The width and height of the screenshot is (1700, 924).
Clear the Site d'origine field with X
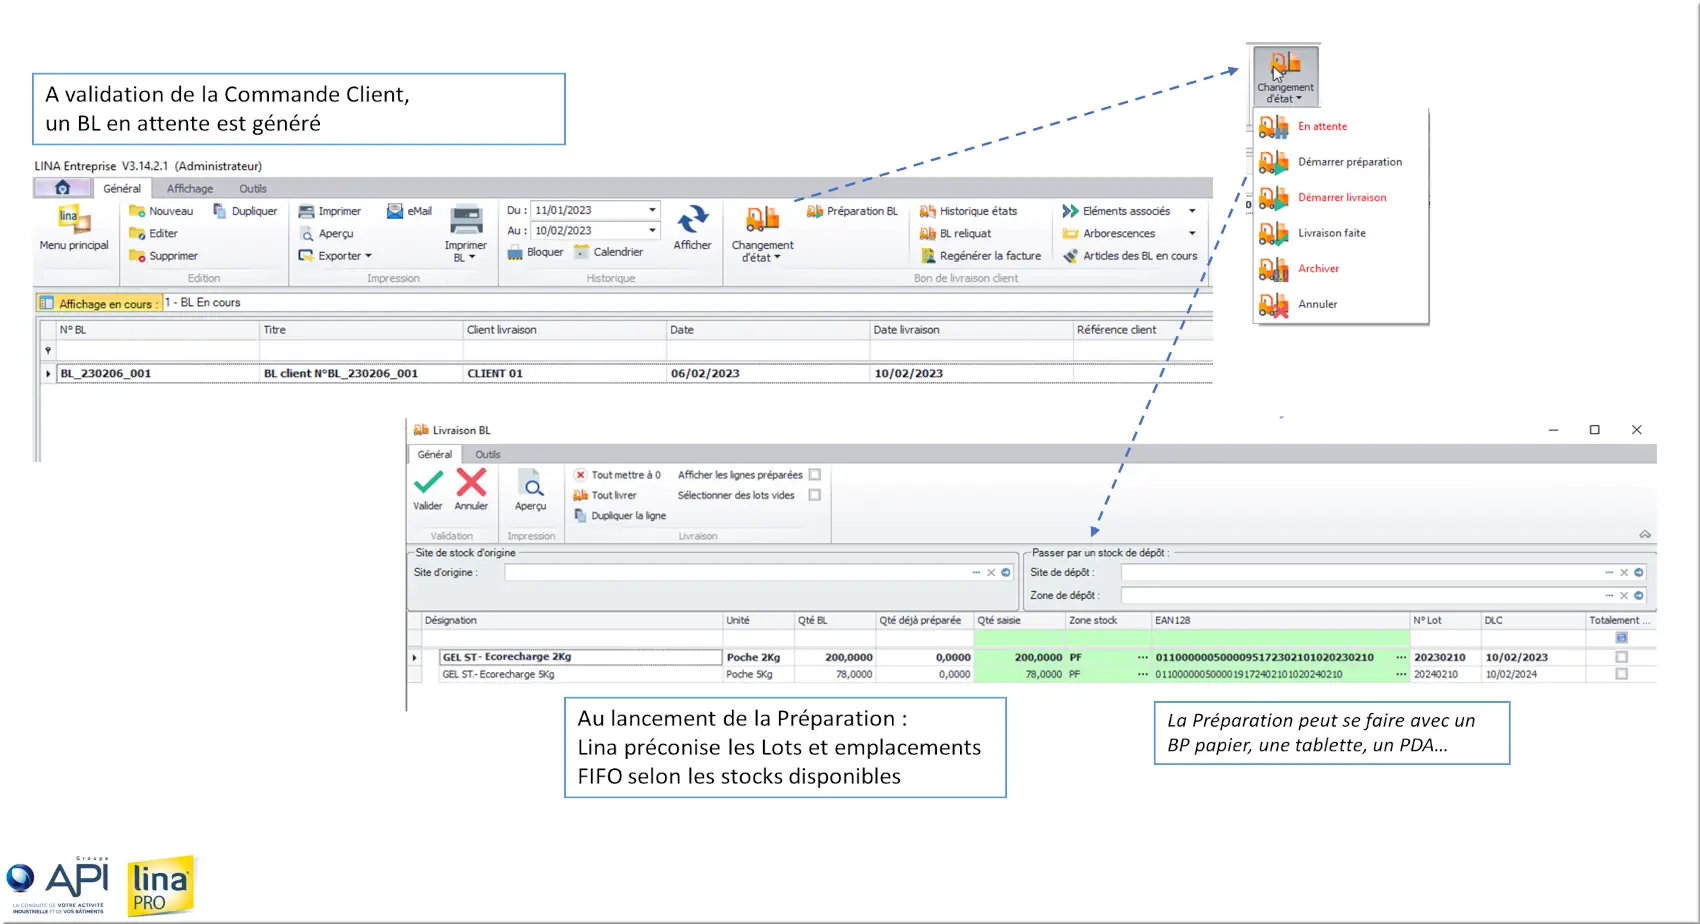[x=991, y=573]
